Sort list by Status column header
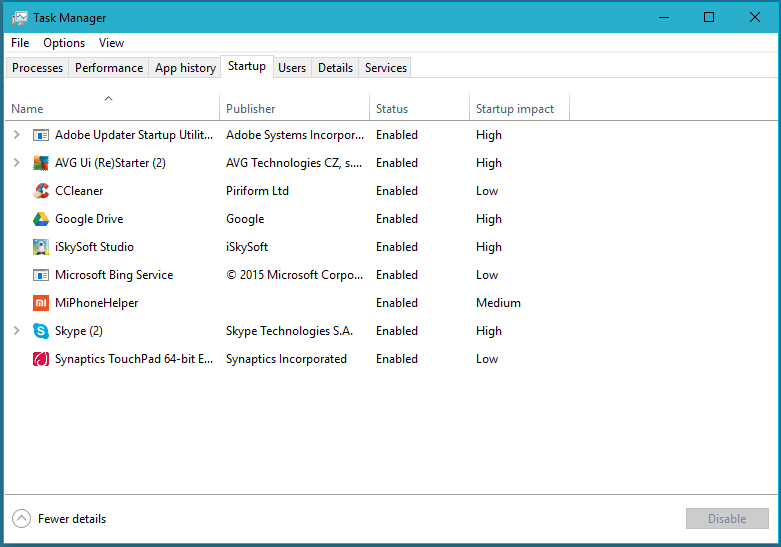This screenshot has height=547, width=781. click(392, 109)
